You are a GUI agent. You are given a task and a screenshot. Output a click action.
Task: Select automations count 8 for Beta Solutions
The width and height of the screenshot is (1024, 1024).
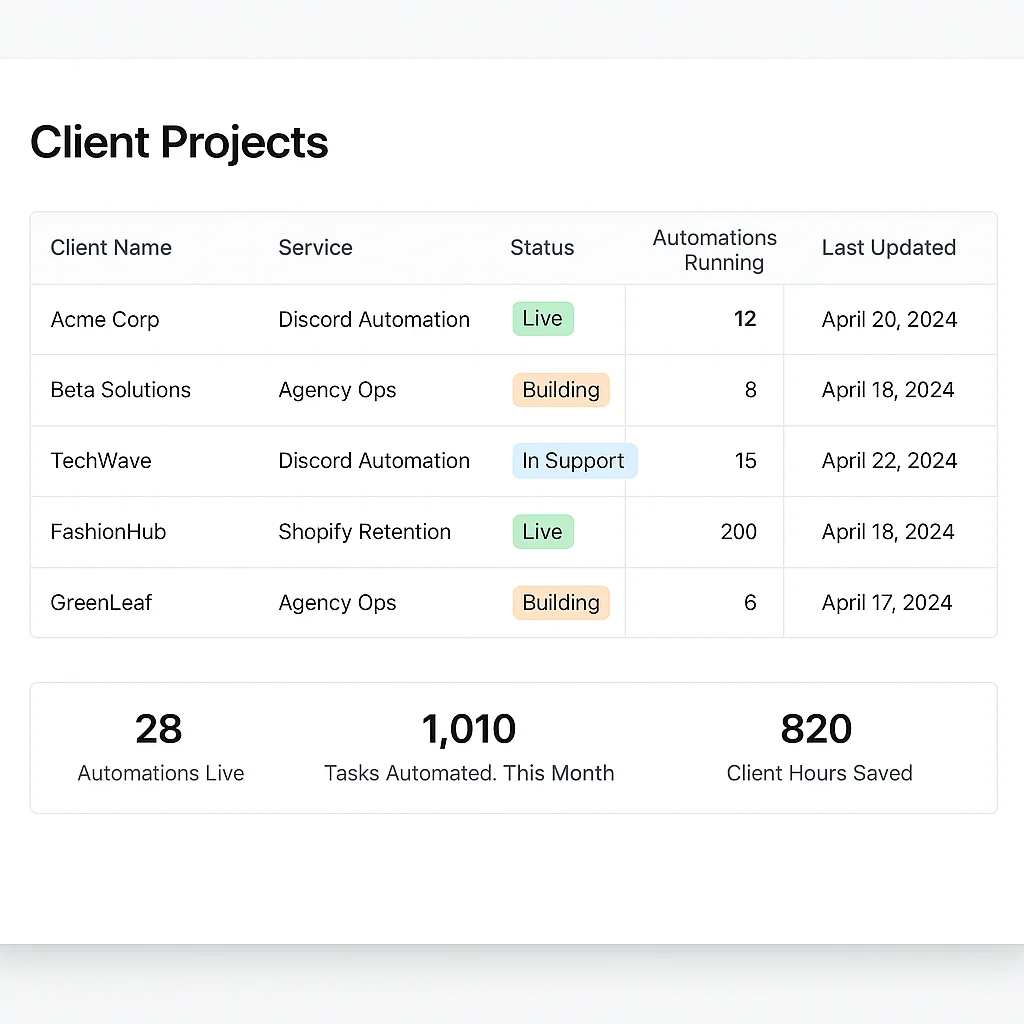(x=751, y=390)
